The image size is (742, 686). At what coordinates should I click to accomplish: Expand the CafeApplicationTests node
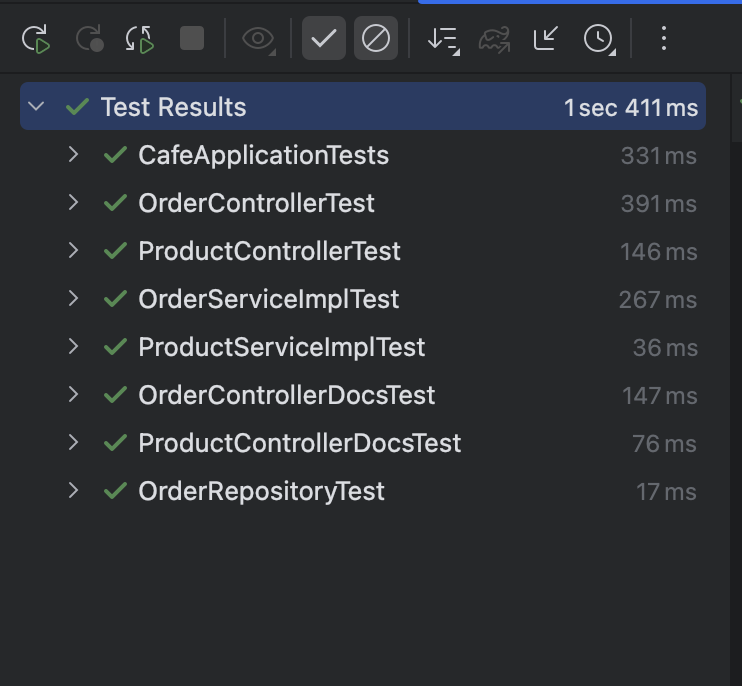tap(73, 155)
